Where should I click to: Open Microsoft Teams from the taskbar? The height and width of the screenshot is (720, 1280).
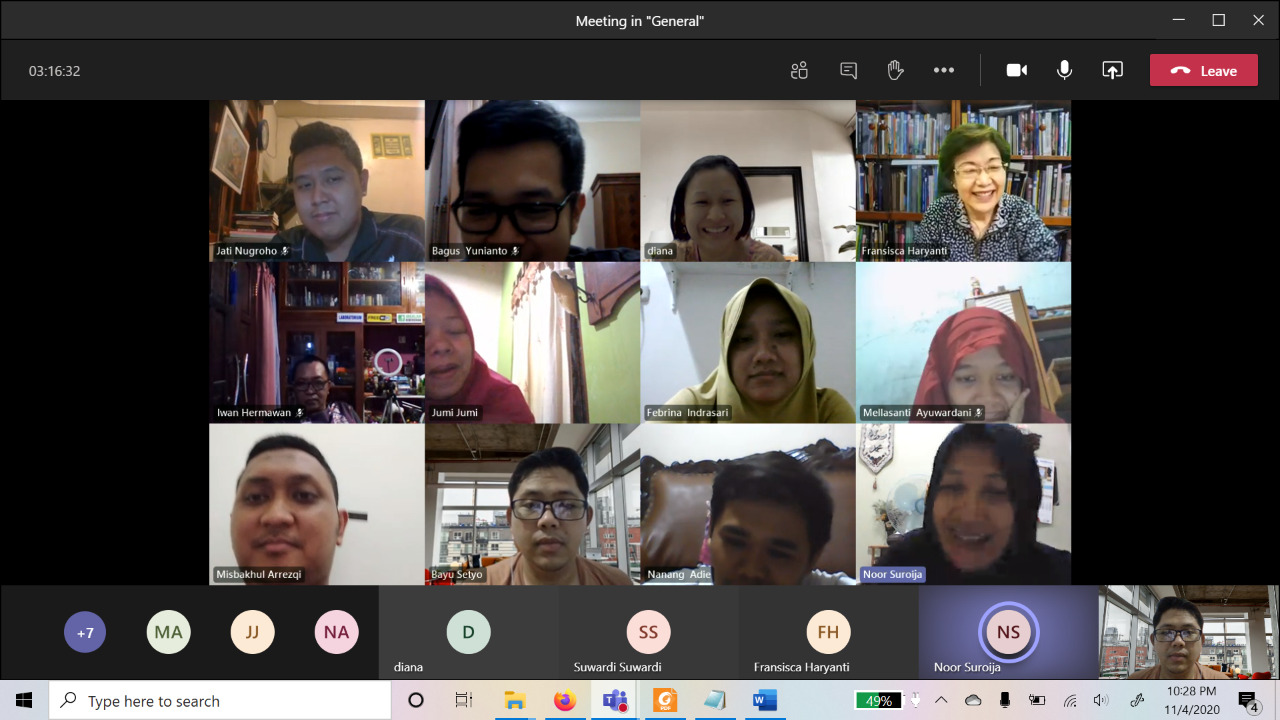click(614, 700)
